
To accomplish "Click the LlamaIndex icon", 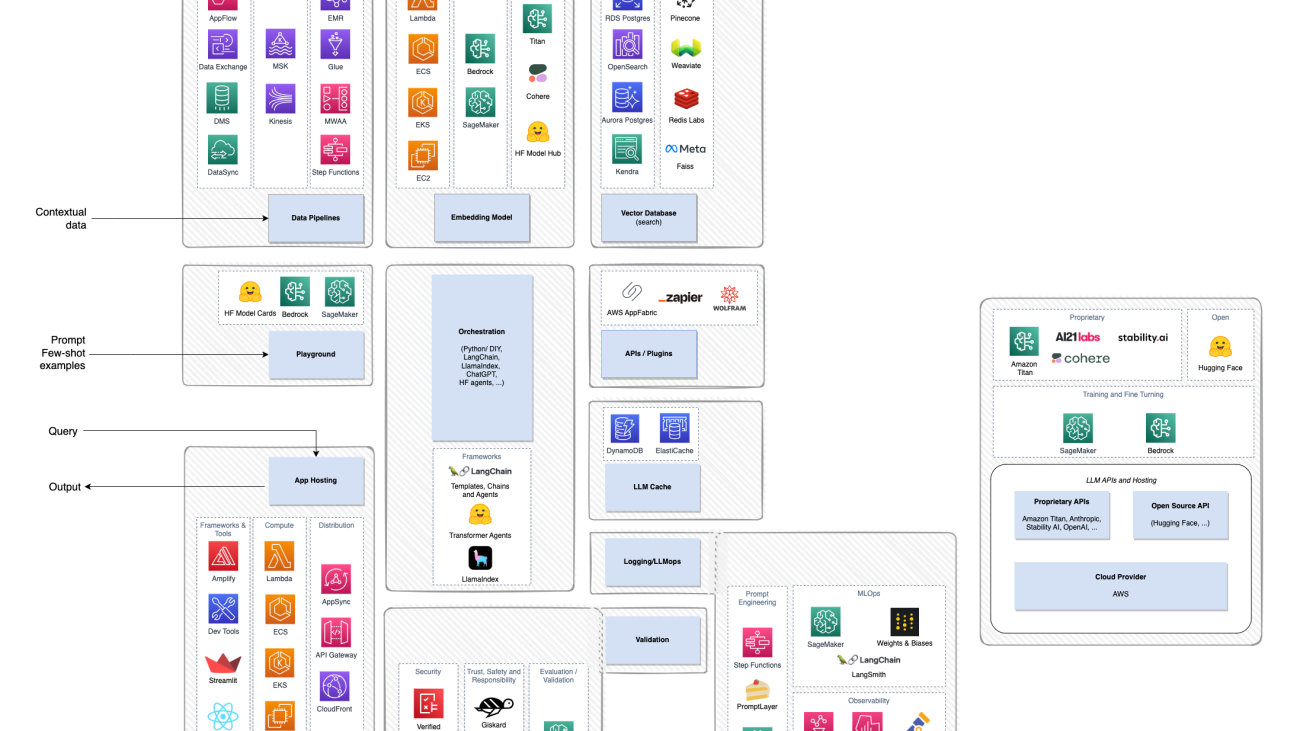I will tap(480, 558).
